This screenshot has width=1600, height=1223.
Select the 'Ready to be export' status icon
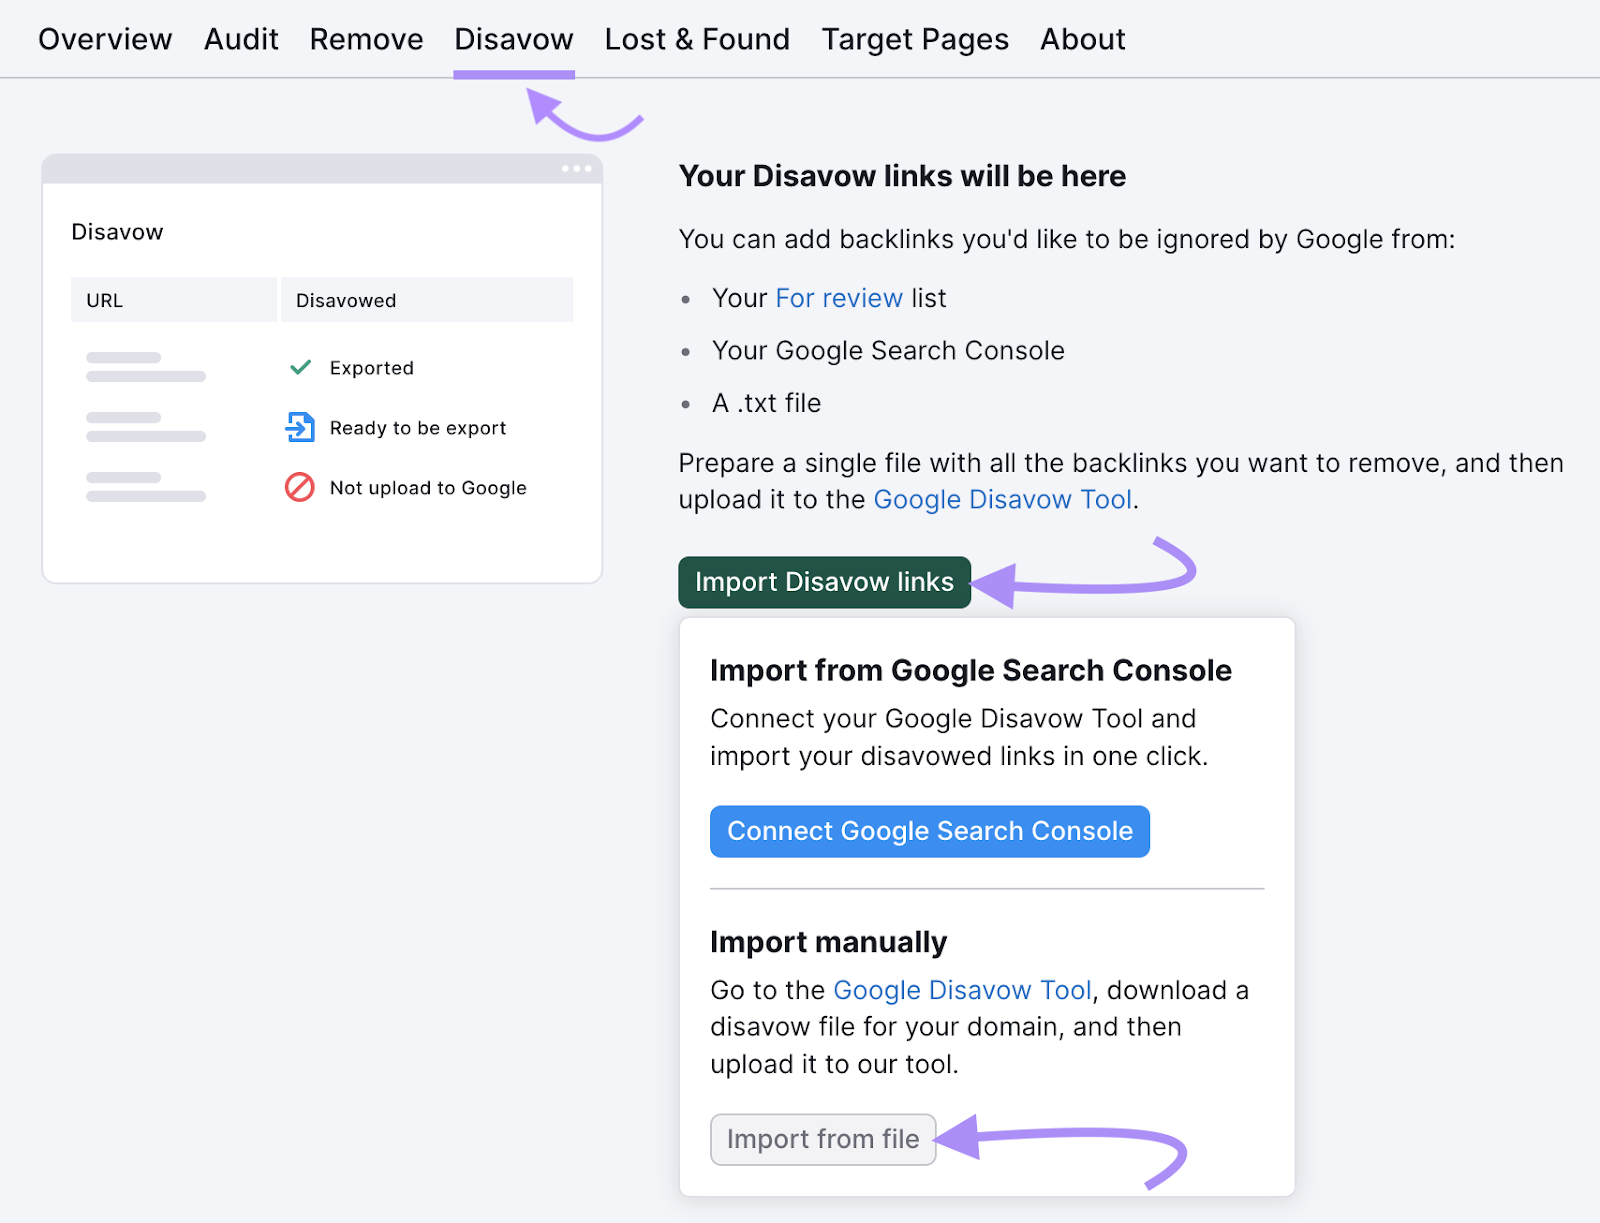click(x=300, y=427)
